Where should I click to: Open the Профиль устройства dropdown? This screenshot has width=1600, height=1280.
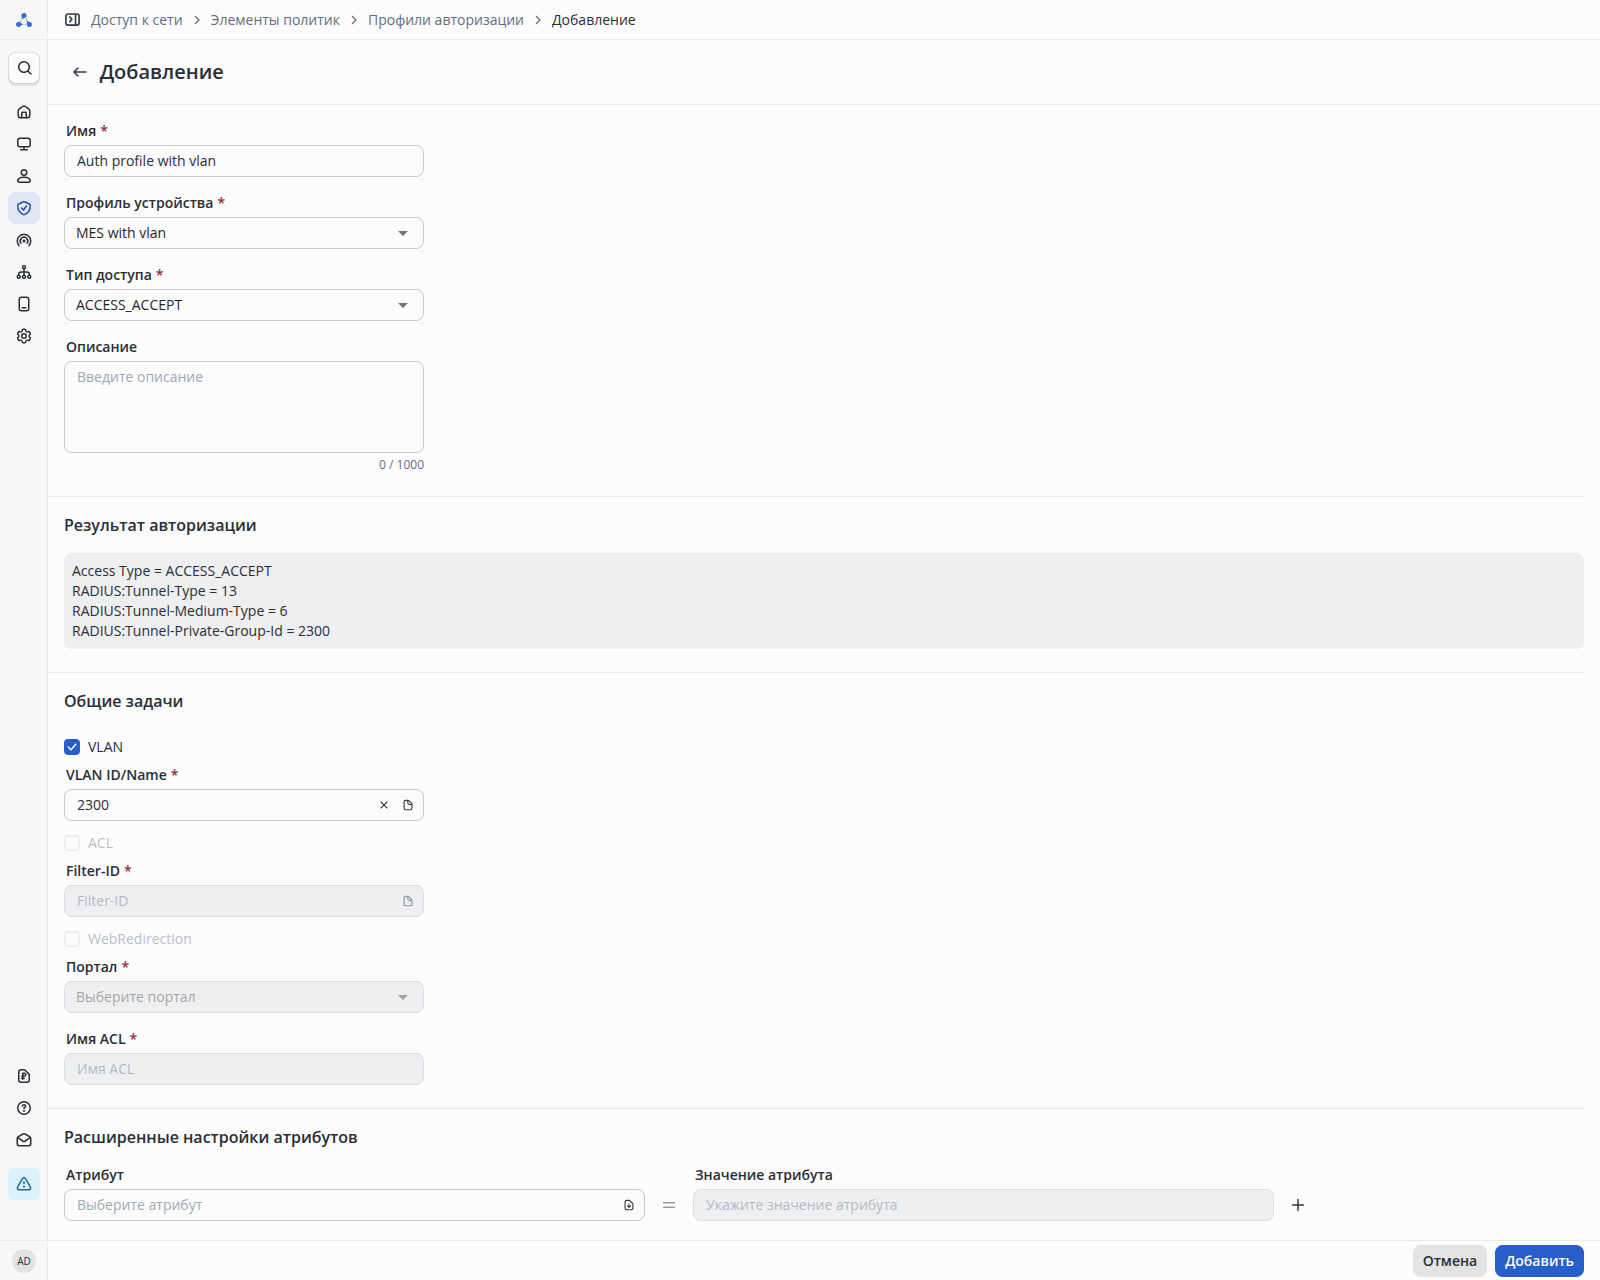point(244,233)
